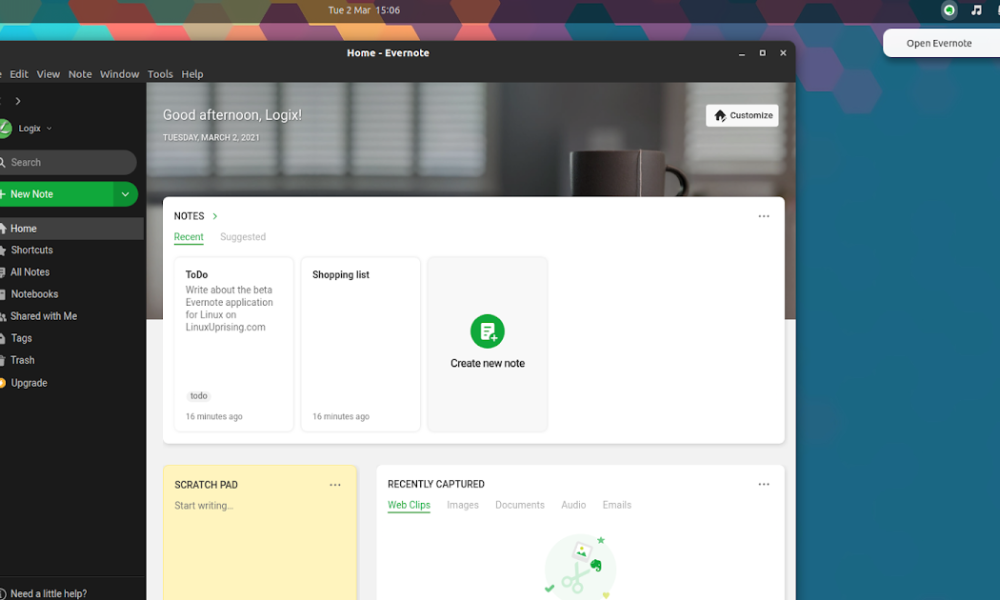This screenshot has height=600, width=1000.
Task: Select the Web Clips tab
Action: coord(409,505)
